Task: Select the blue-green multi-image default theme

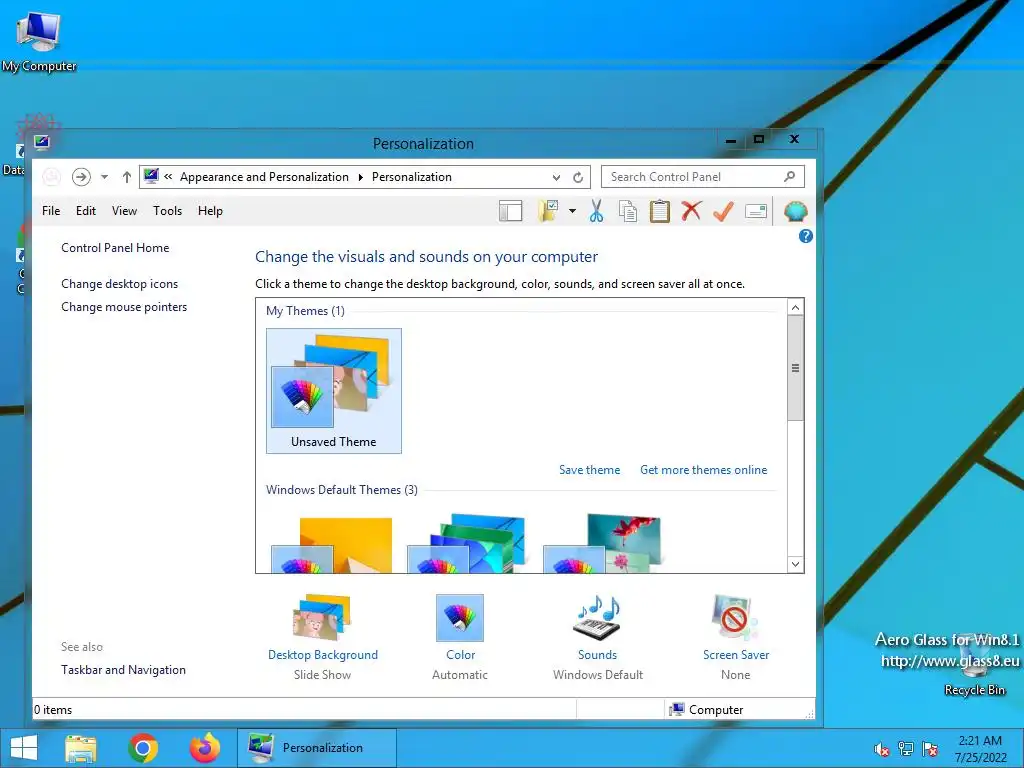Action: pyautogui.click(x=468, y=543)
